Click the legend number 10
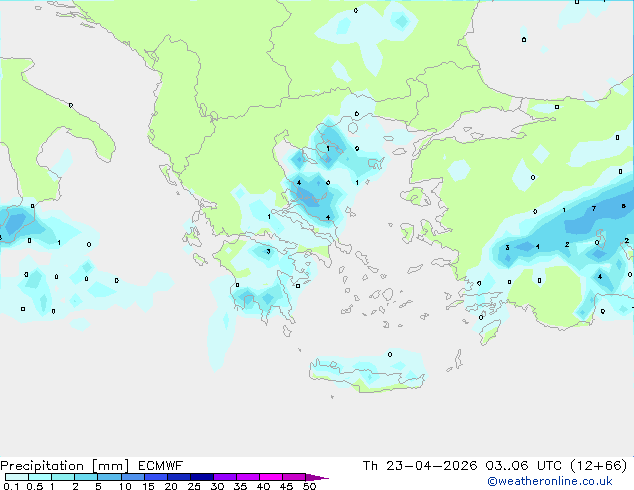Viewport: 634px width, 490px height. [125, 486]
